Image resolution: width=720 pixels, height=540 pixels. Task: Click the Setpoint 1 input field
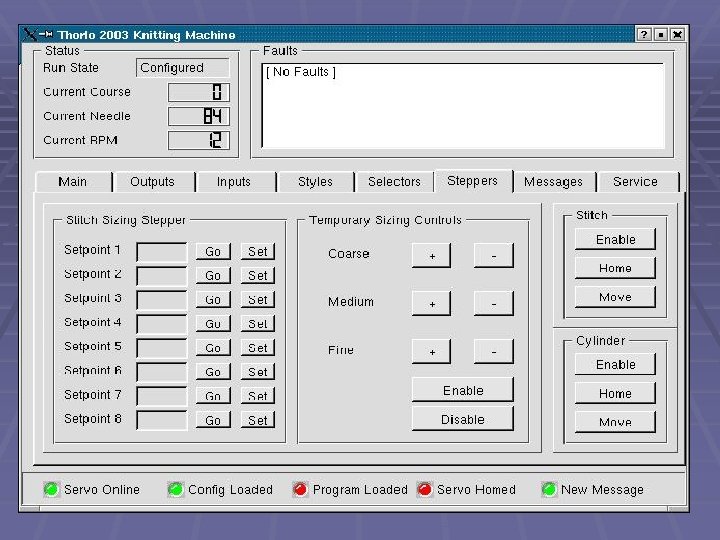click(x=162, y=252)
